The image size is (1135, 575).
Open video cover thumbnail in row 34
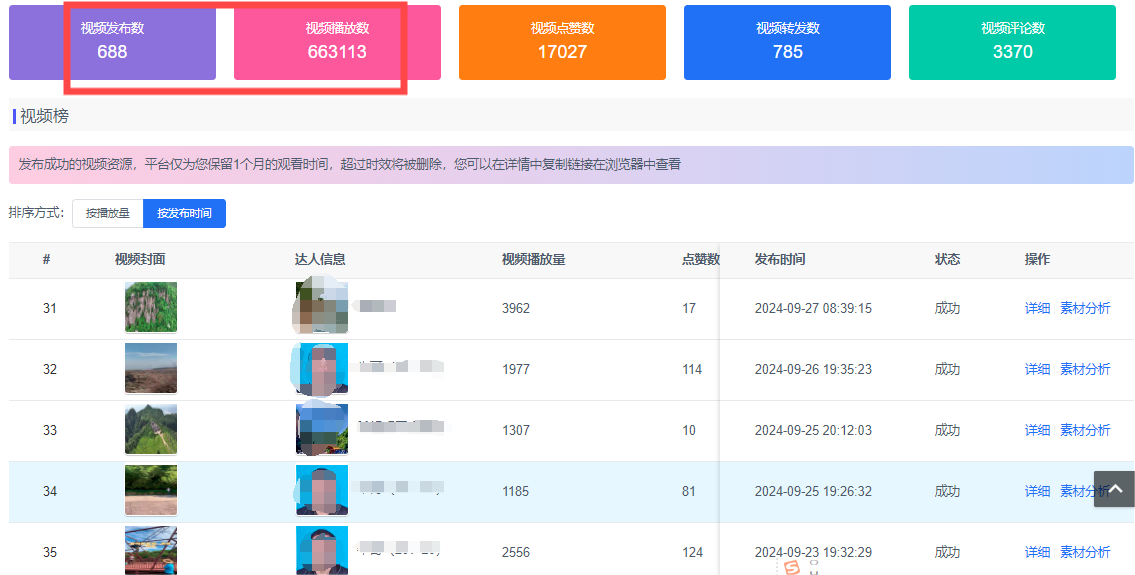(151, 490)
